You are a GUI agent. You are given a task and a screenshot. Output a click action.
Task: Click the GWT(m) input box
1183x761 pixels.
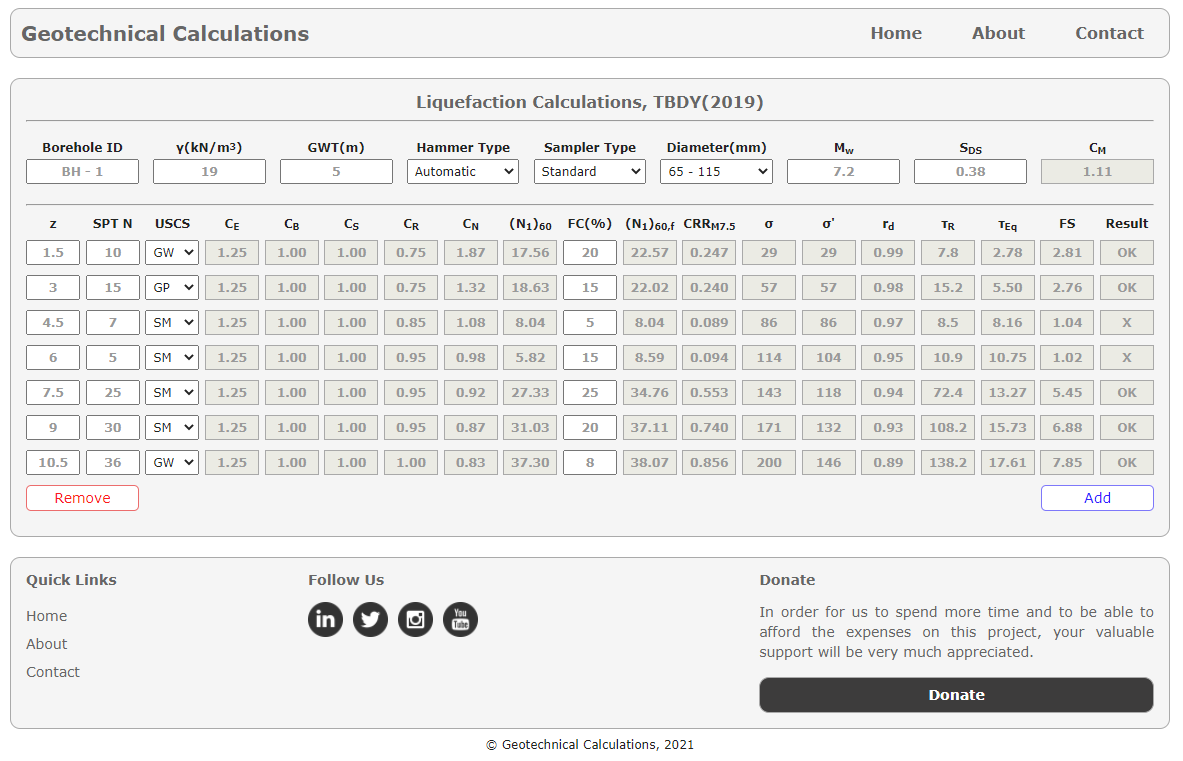336,171
